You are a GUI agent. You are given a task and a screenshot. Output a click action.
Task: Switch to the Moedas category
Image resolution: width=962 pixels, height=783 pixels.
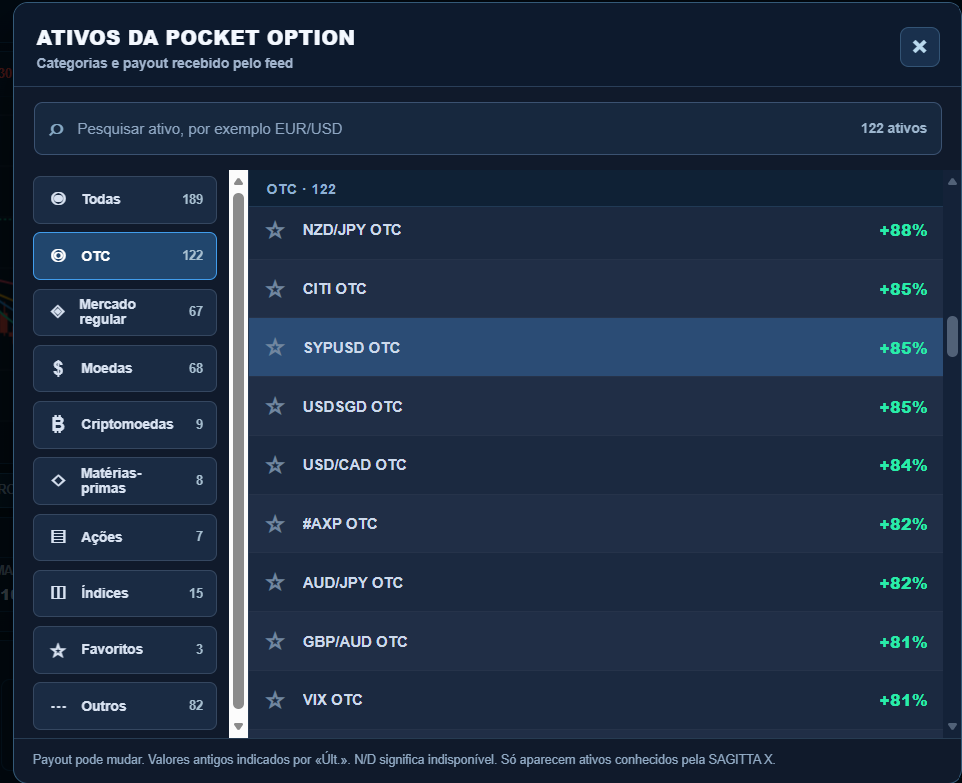(x=125, y=368)
